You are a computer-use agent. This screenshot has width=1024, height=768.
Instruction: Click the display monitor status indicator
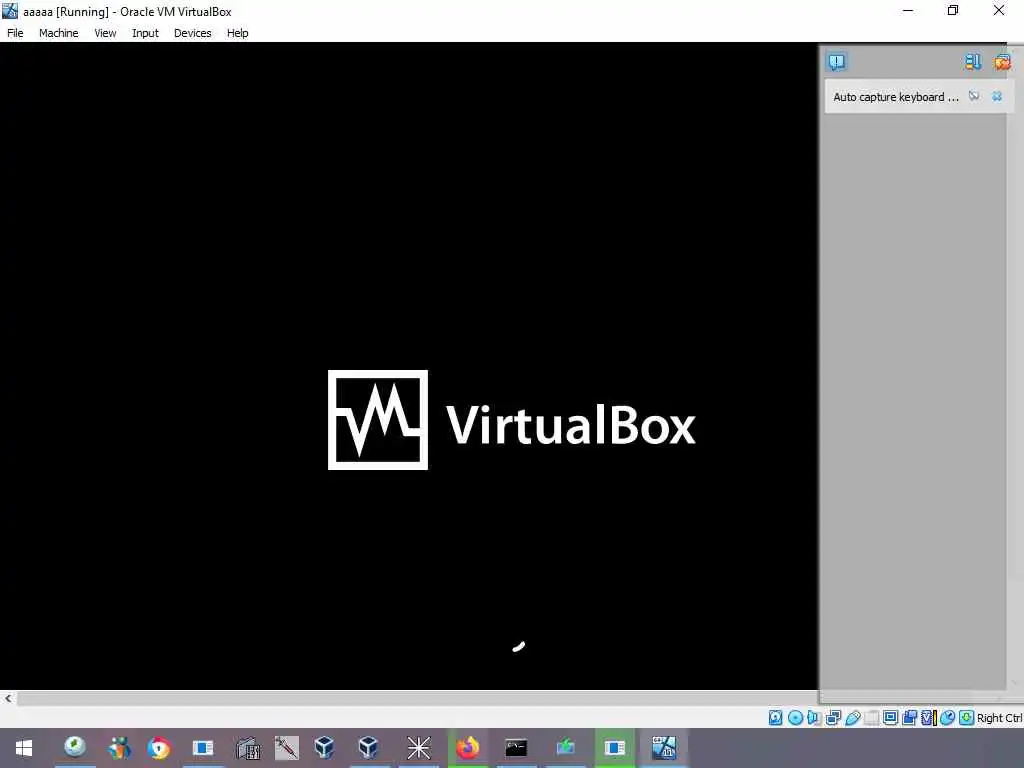[890, 718]
